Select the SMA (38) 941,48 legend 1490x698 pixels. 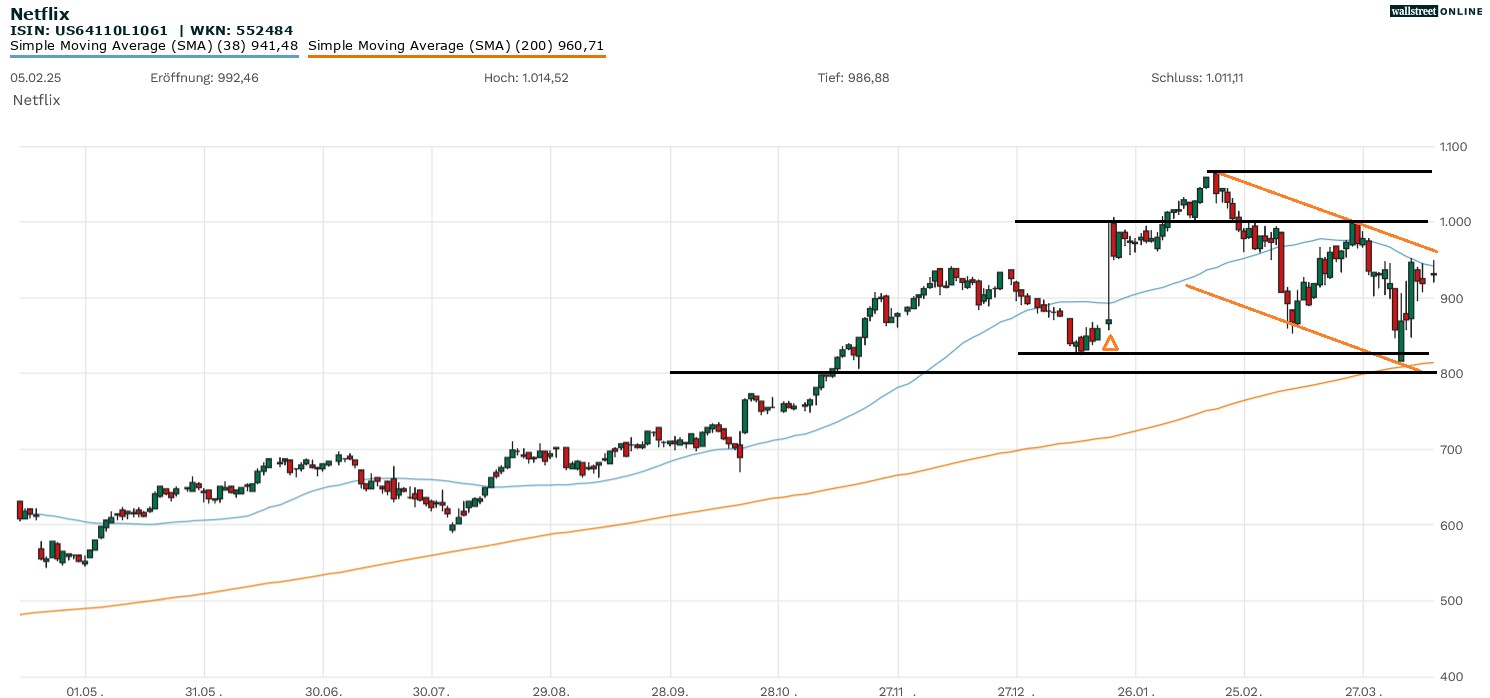point(154,46)
